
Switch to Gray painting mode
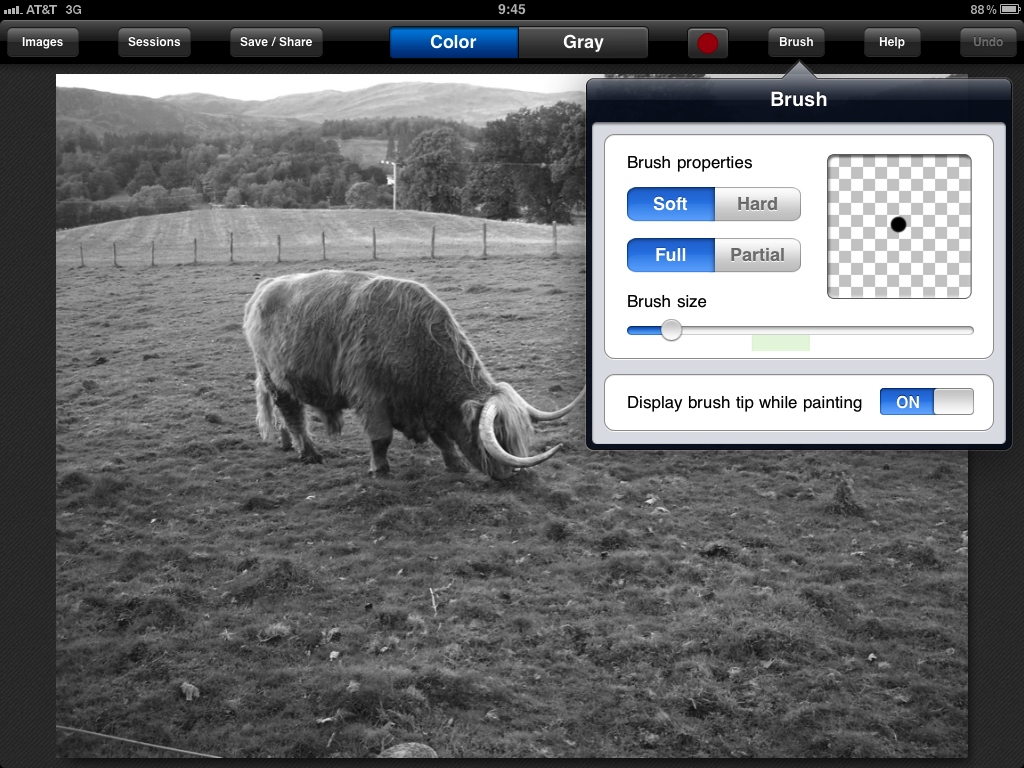(583, 42)
